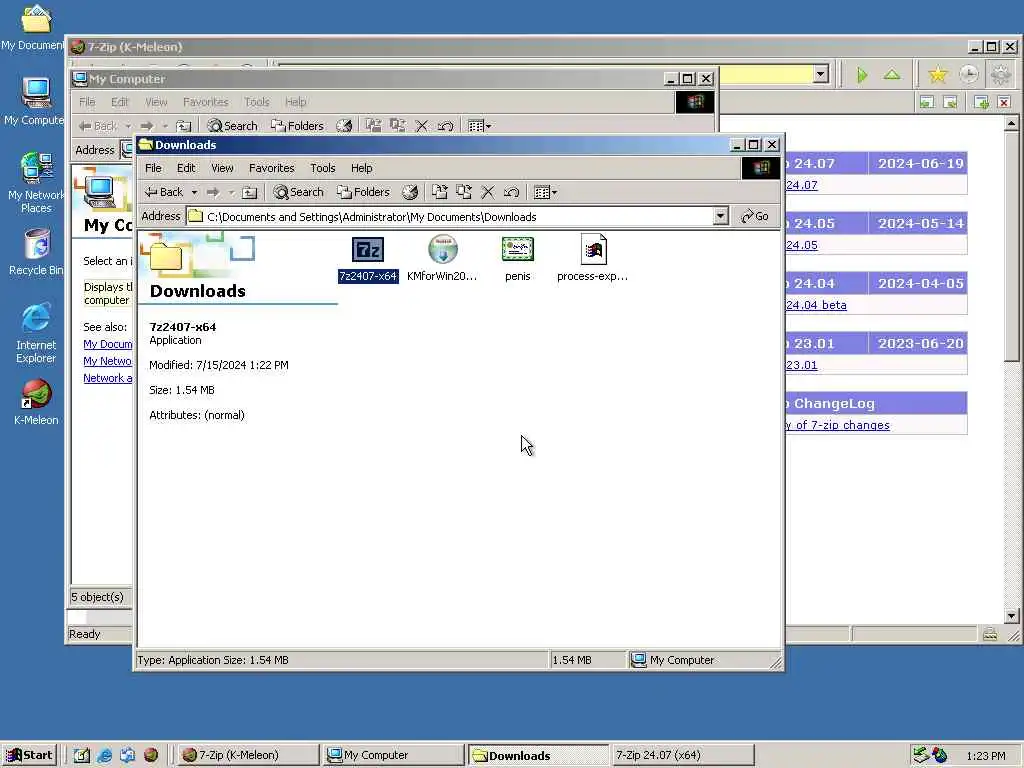
Task: Expand K-Meleon URL bar dropdown arrow
Action: tap(821, 74)
